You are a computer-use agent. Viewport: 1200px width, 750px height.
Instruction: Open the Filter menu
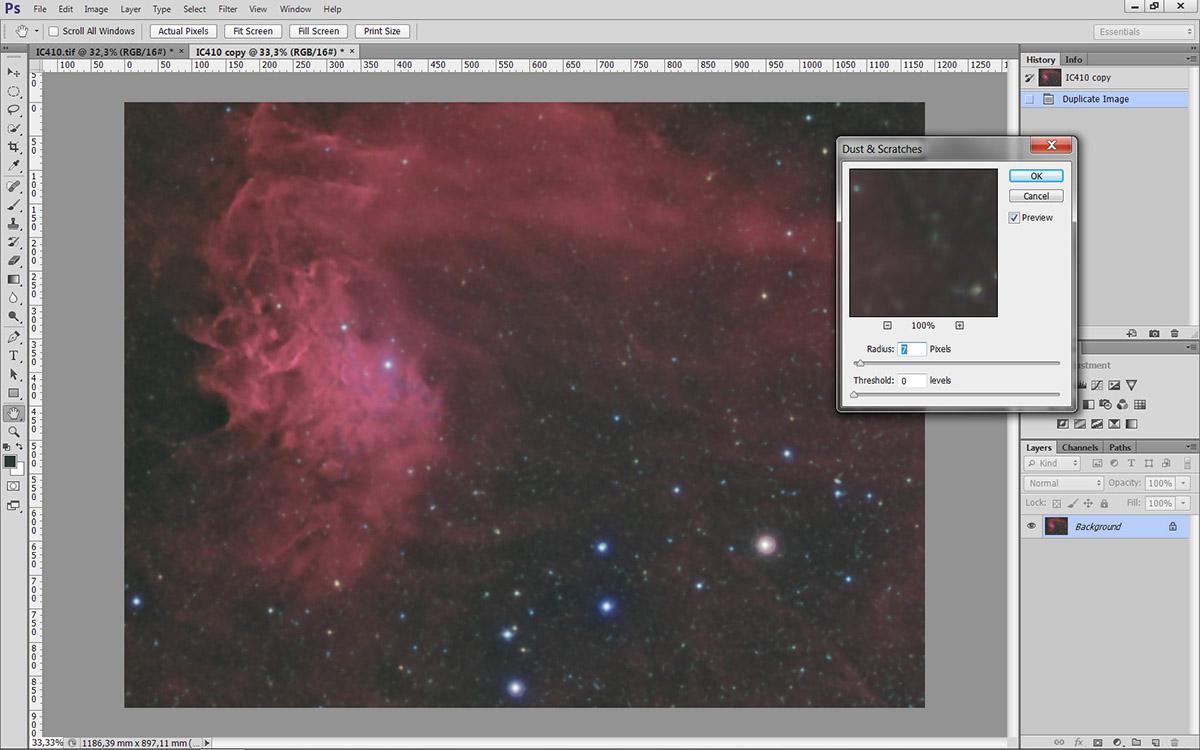click(x=227, y=9)
